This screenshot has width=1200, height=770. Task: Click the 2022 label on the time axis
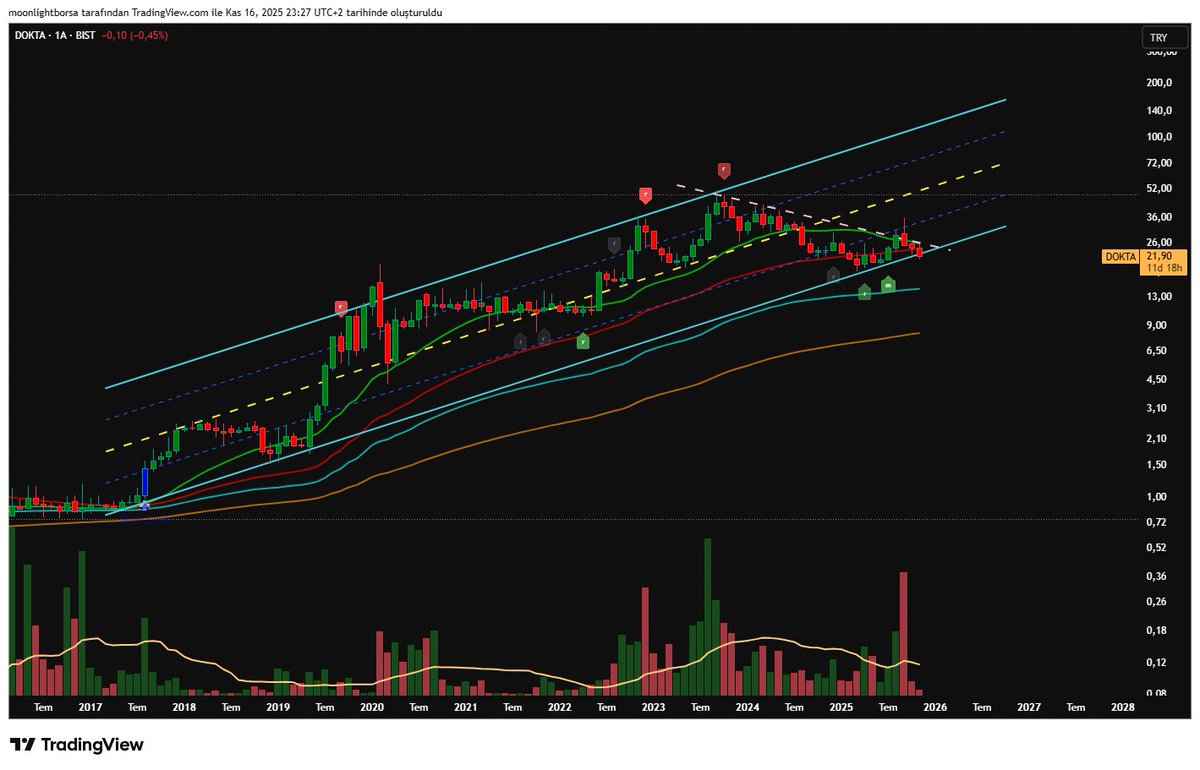pyautogui.click(x=559, y=706)
